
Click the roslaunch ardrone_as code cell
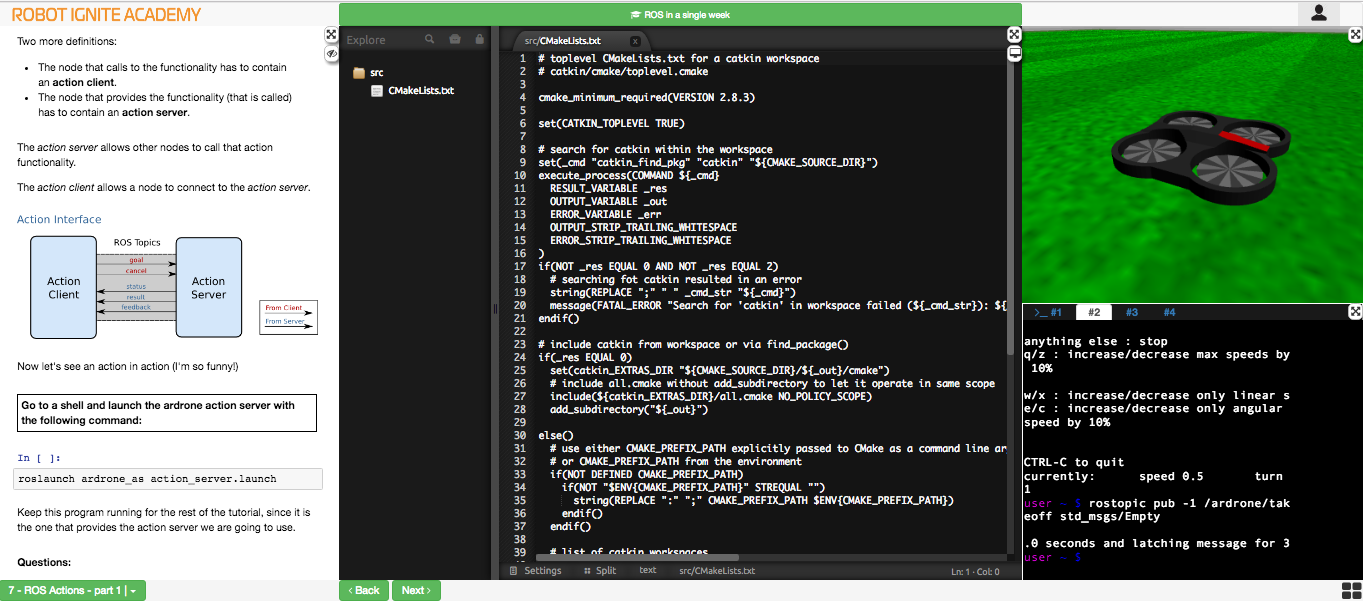[169, 479]
